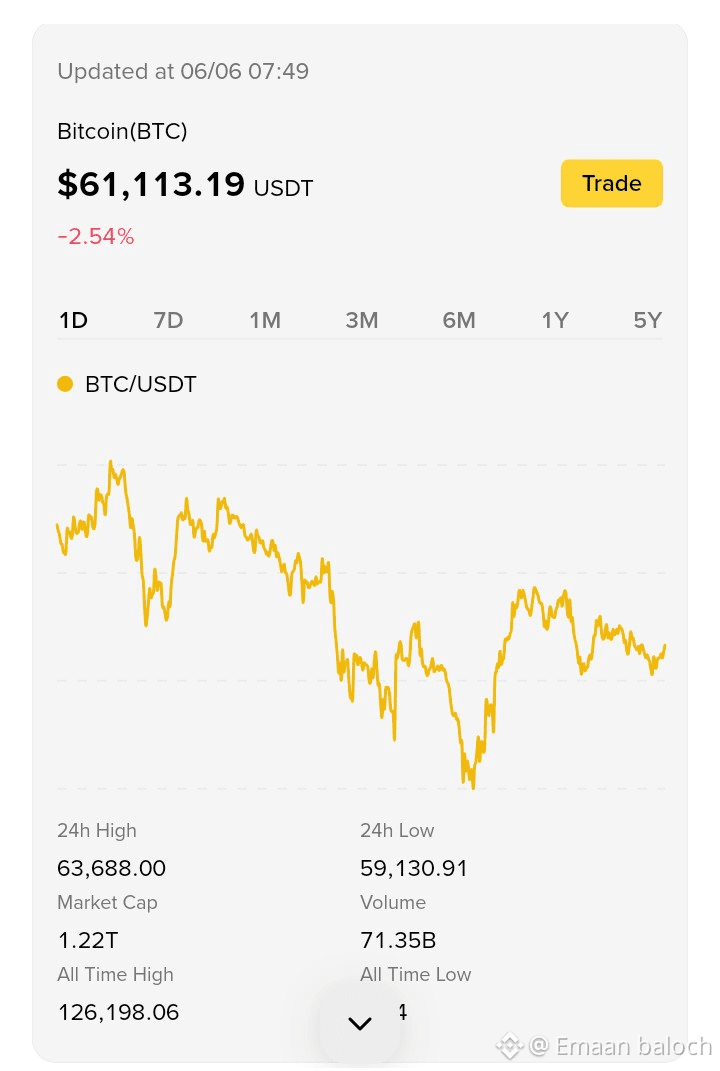Click the $61,113.19 price value

click(151, 184)
